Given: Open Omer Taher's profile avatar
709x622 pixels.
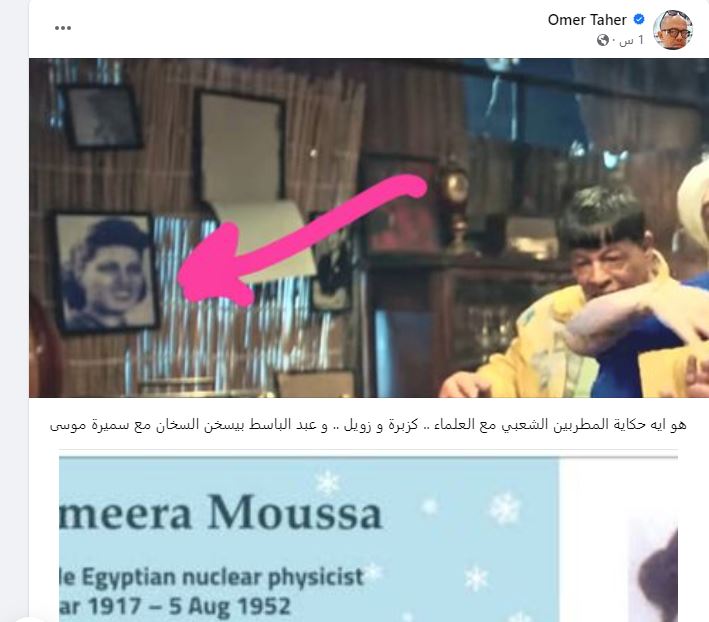Looking at the screenshot, I should [672, 29].
